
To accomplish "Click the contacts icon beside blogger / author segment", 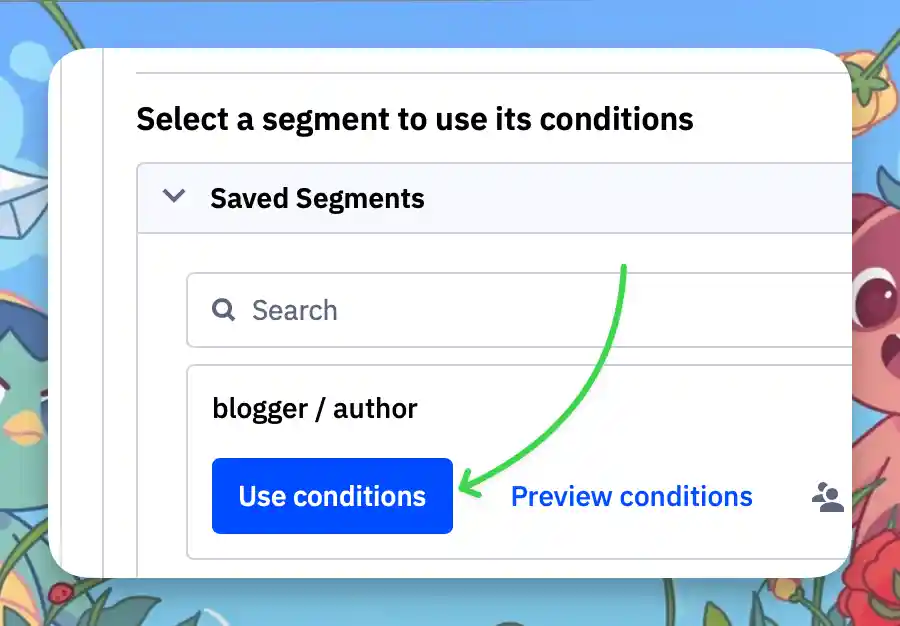I will [x=826, y=495].
